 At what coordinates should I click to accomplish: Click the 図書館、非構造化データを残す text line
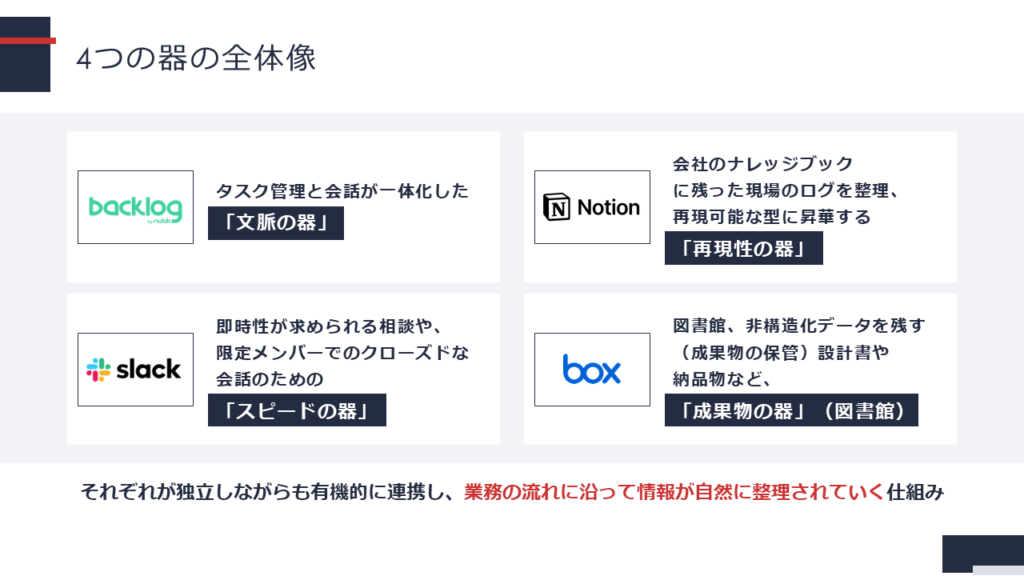pos(799,326)
